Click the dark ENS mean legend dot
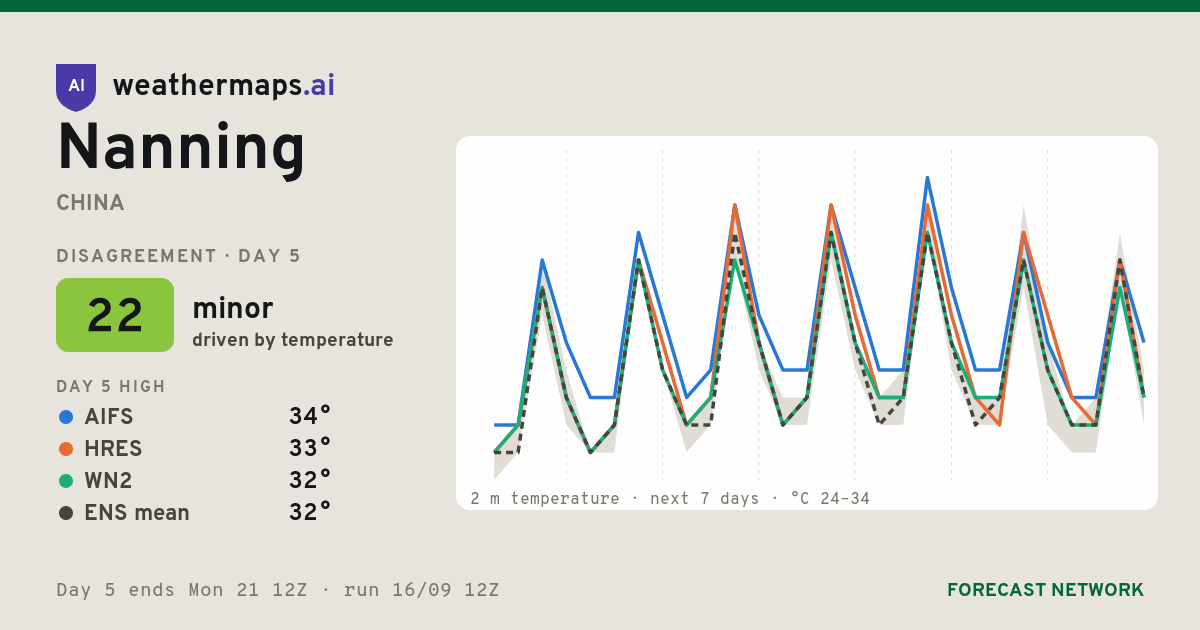The image size is (1200, 630). tap(66, 512)
